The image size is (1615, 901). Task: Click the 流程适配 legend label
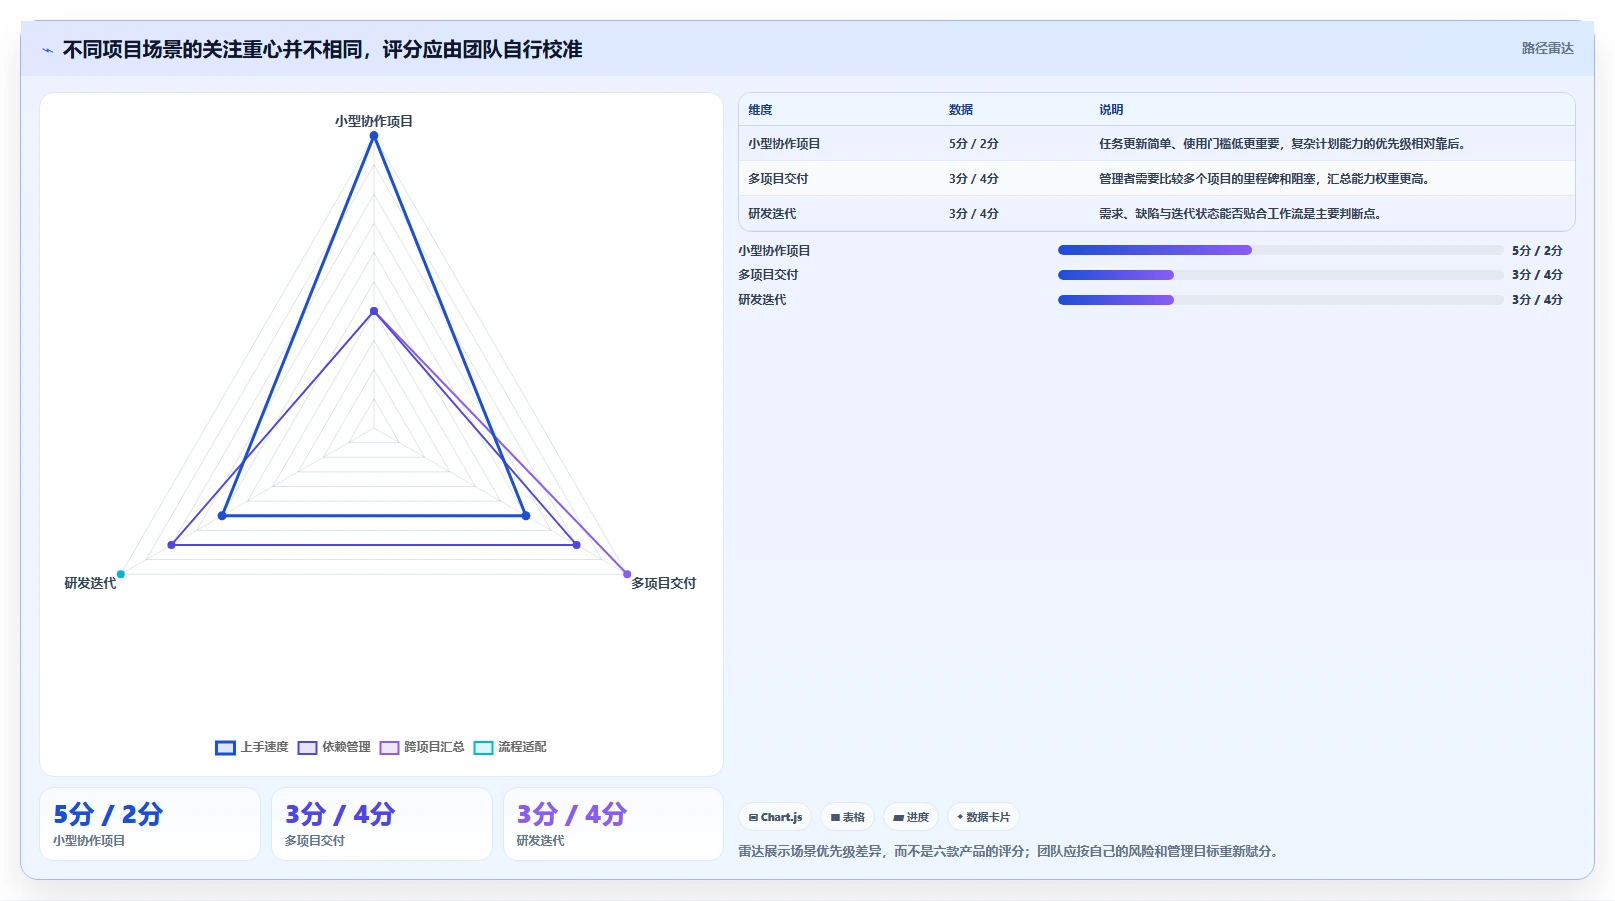[522, 747]
